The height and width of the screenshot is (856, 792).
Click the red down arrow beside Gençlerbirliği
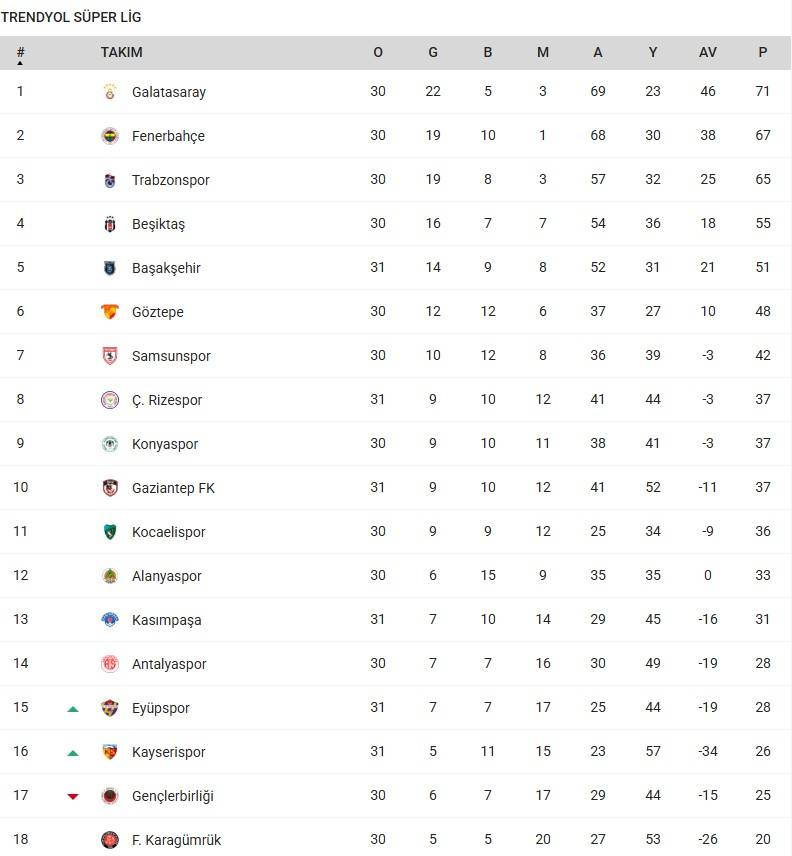tap(73, 796)
